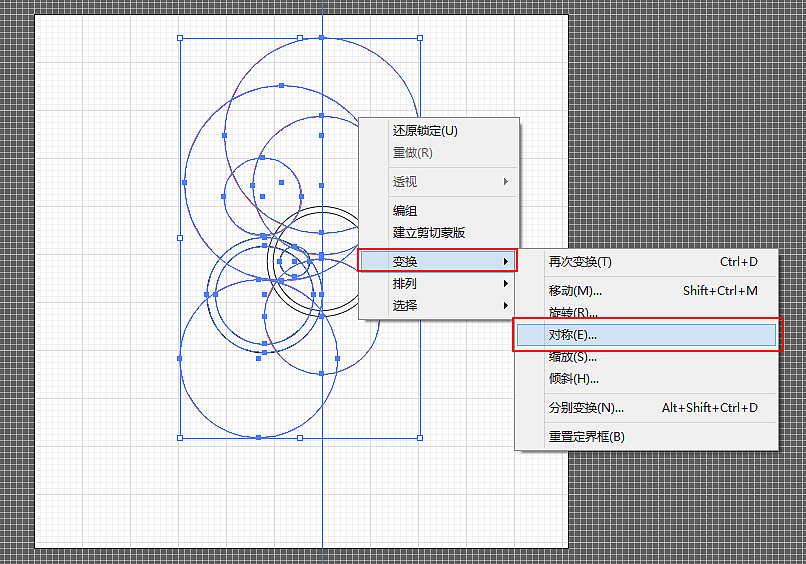Click the left-middle bounding box handle
The width and height of the screenshot is (806, 564).
point(180,238)
